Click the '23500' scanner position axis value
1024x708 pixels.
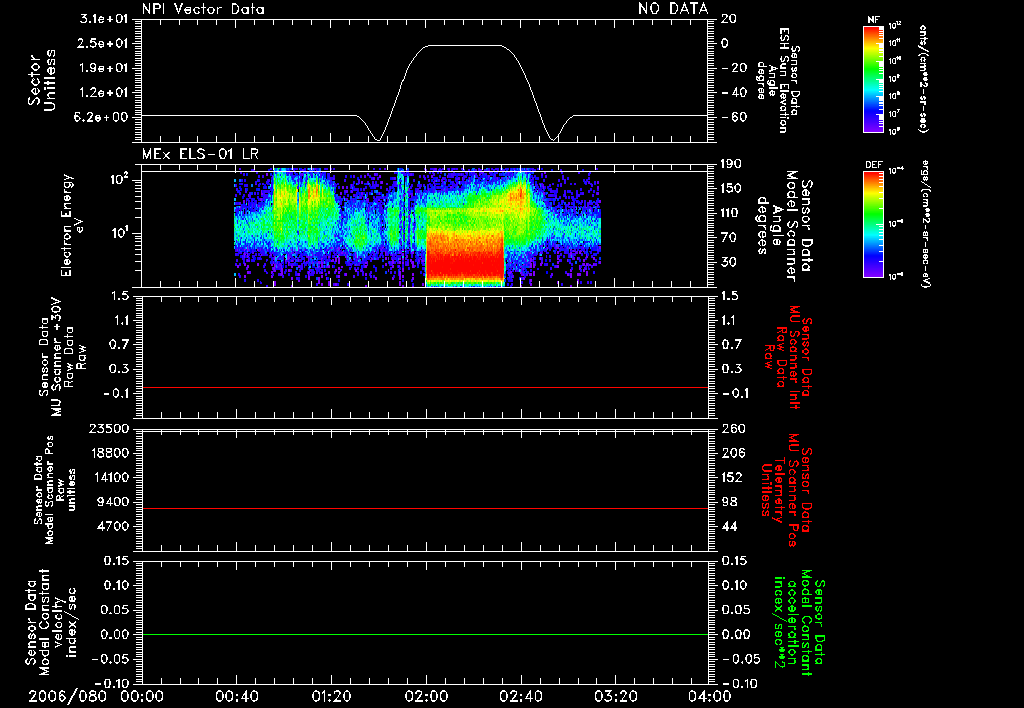tap(109, 428)
